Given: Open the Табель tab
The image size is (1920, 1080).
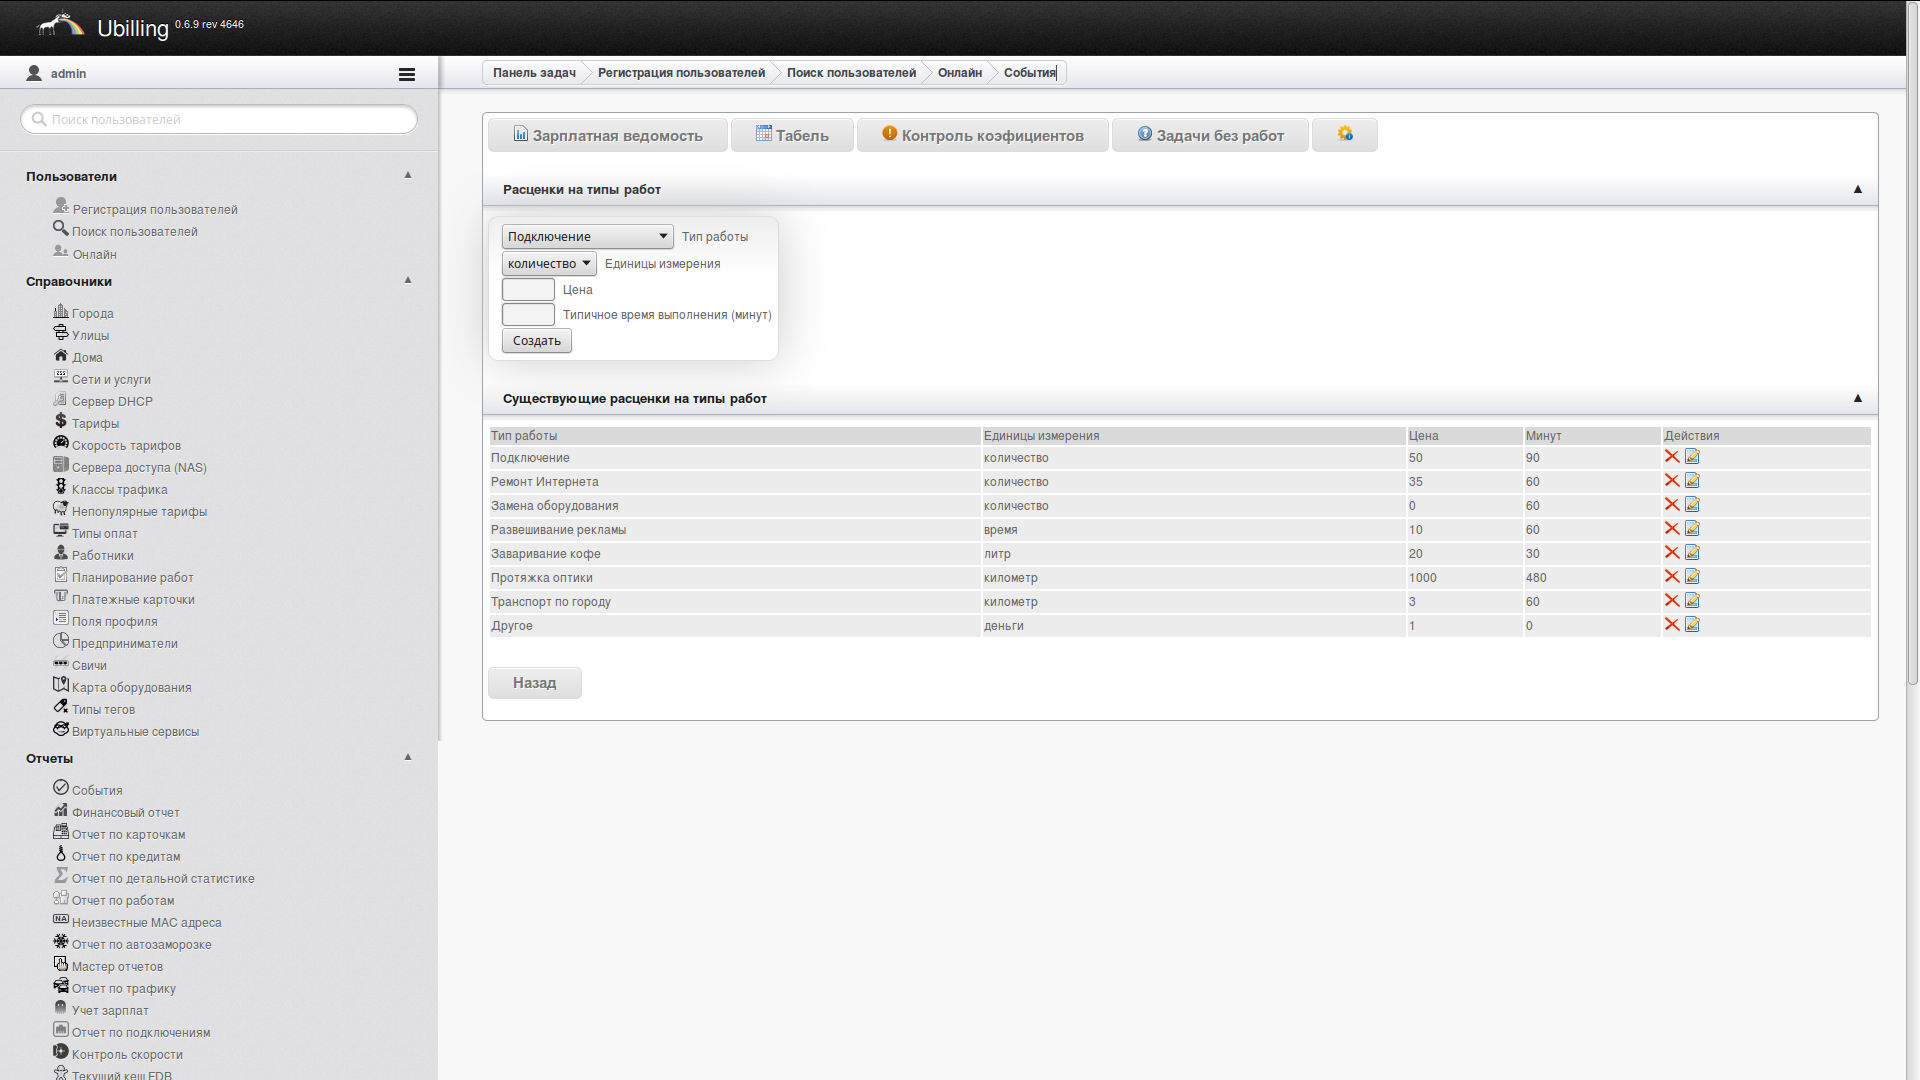Looking at the screenshot, I should pyautogui.click(x=792, y=135).
